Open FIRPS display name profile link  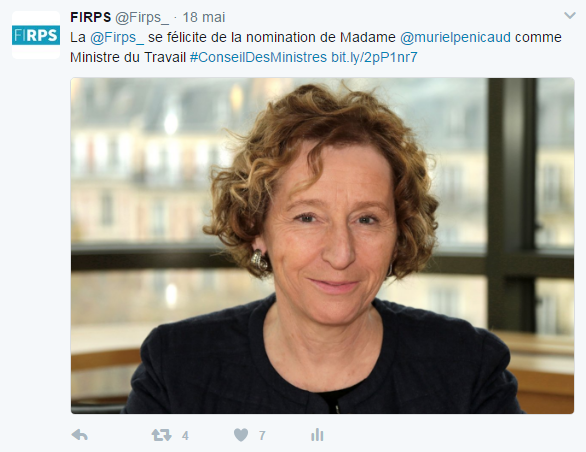91,17
